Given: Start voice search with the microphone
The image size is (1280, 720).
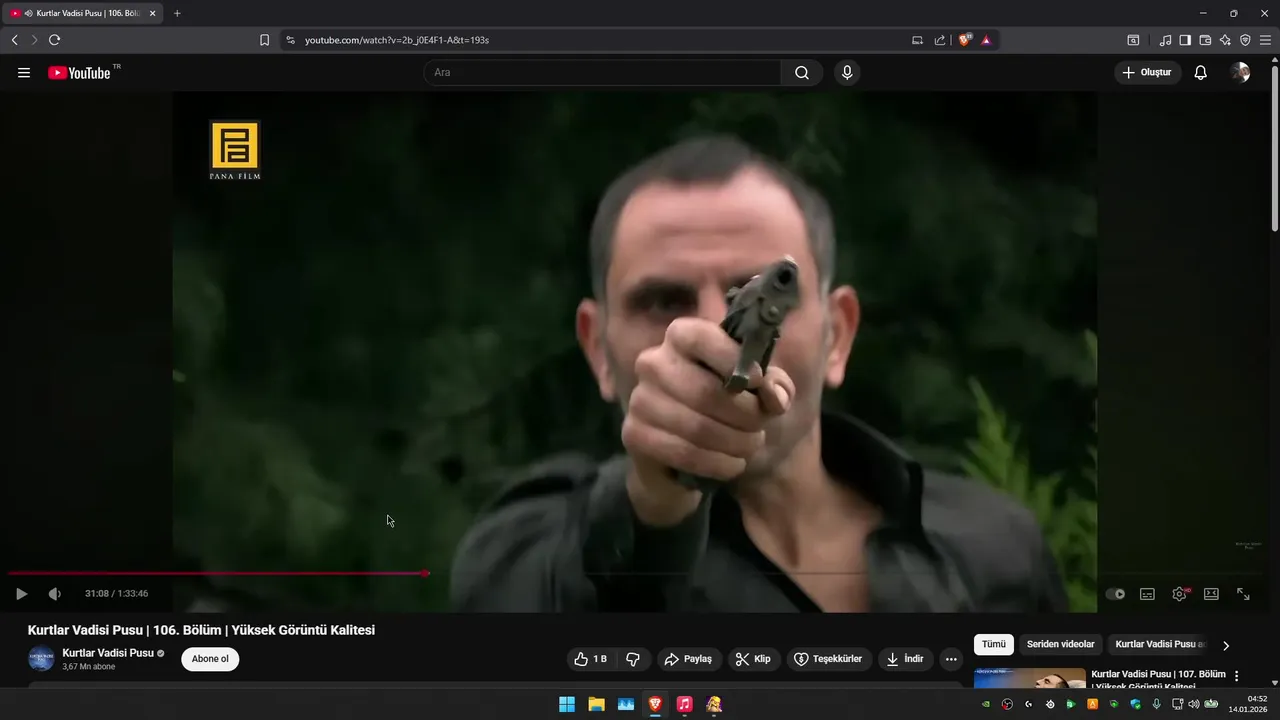Looking at the screenshot, I should click(847, 73).
